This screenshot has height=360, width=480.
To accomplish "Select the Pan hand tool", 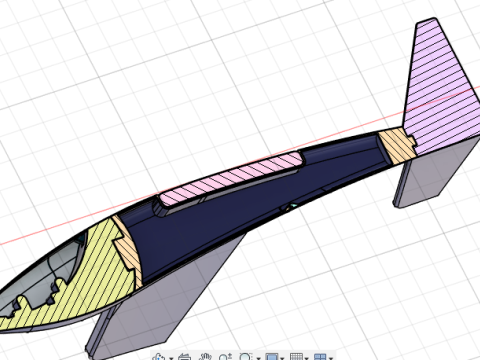I will pos(205,357).
